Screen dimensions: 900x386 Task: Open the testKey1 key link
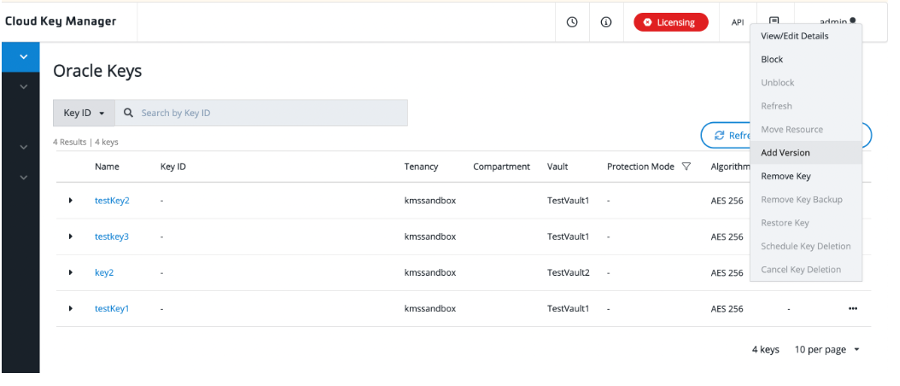click(x=112, y=308)
